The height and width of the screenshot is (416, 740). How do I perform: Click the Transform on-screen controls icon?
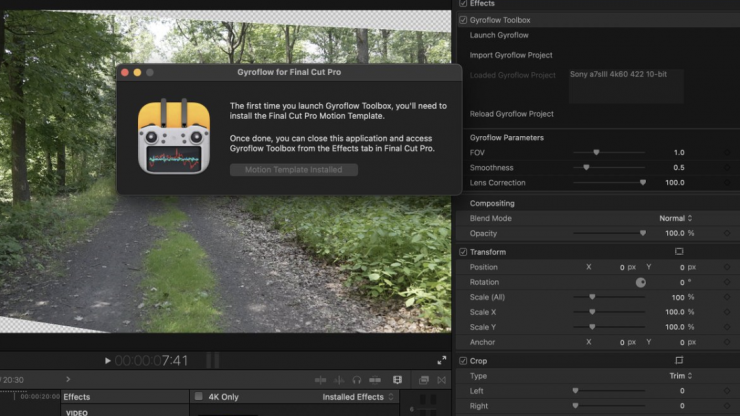point(679,252)
